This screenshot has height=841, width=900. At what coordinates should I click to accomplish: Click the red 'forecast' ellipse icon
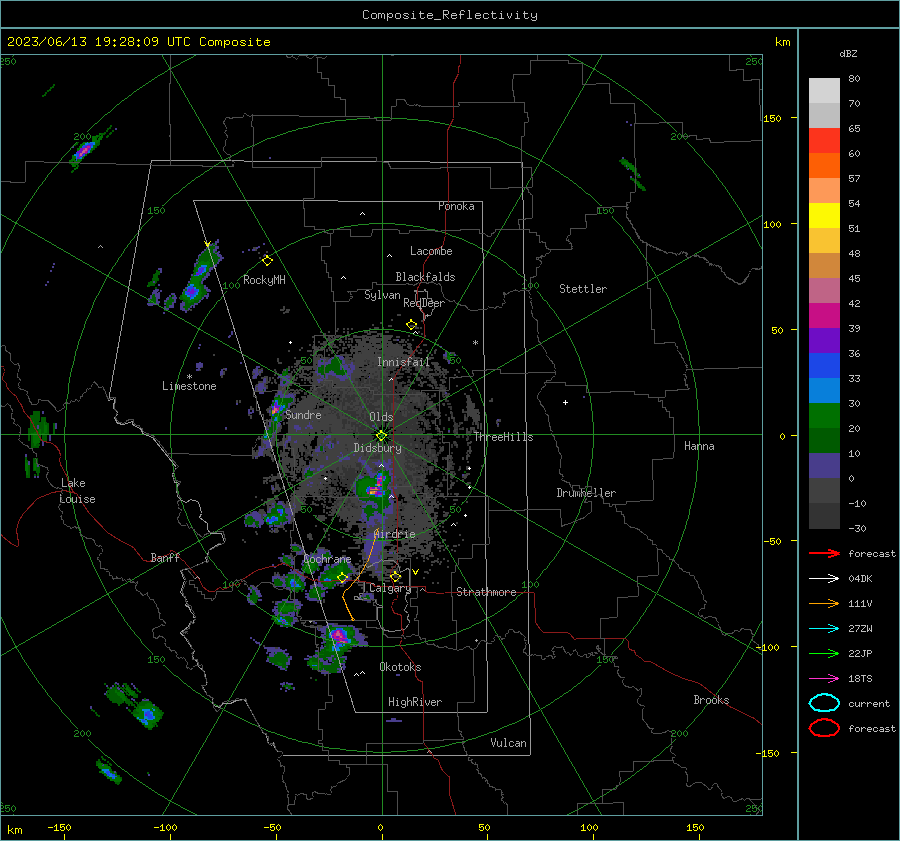pos(824,728)
